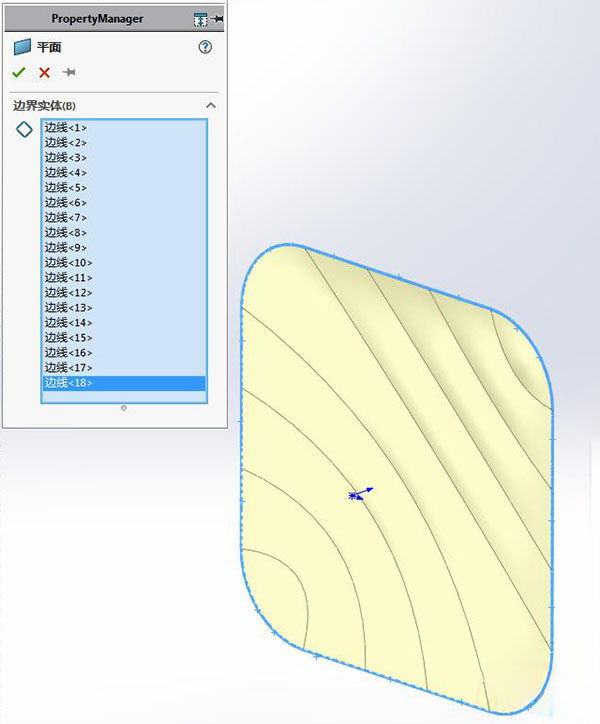Click the 平面 surface feature icon
The width and height of the screenshot is (600, 724).
coord(22,47)
